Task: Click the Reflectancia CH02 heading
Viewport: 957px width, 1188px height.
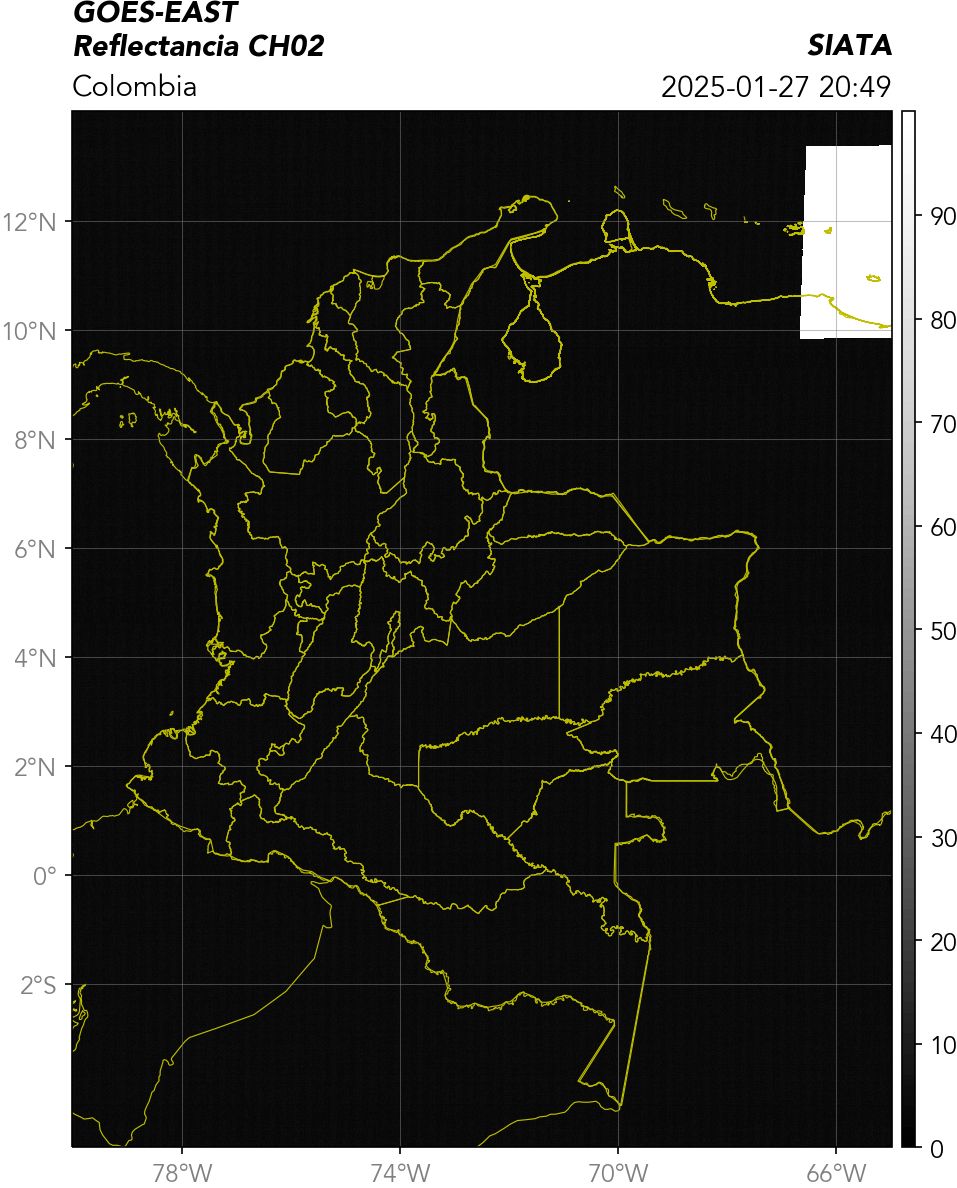Action: coord(199,46)
